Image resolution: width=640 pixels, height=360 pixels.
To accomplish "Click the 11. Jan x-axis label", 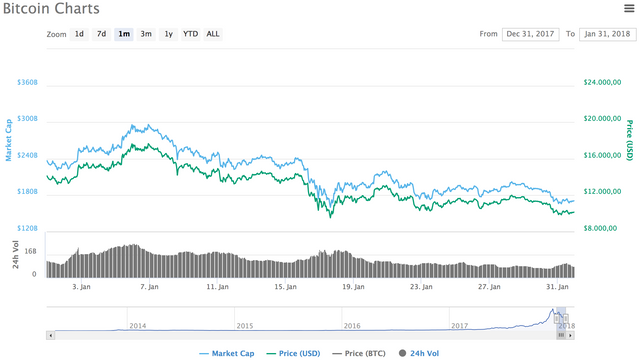I will (x=218, y=287).
